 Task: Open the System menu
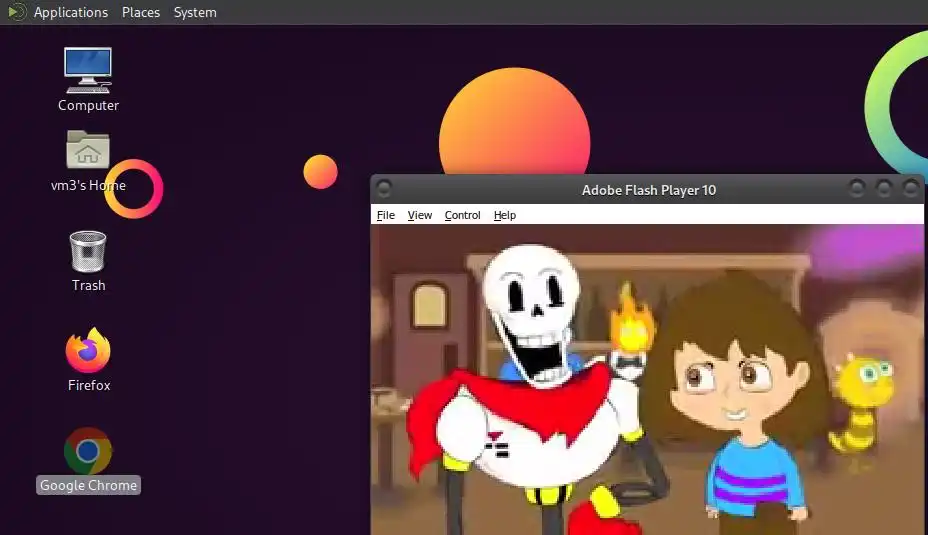[195, 12]
